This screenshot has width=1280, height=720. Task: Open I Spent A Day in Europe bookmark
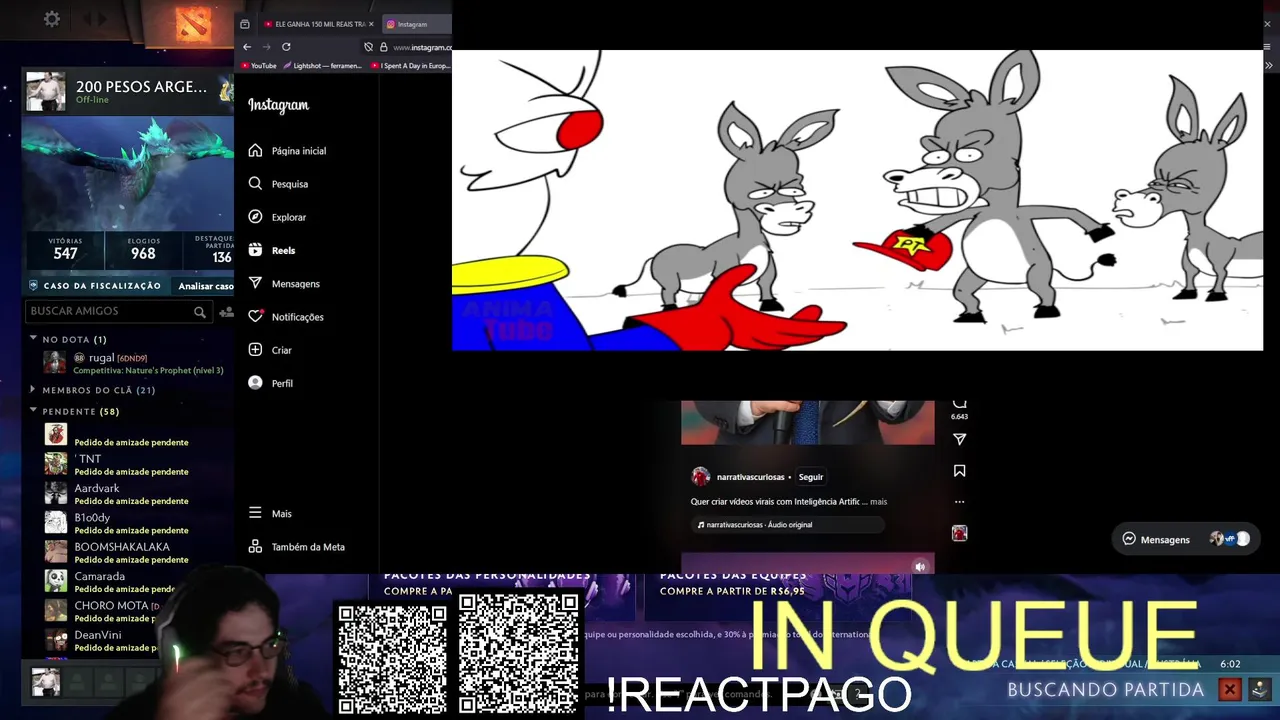click(x=410, y=66)
